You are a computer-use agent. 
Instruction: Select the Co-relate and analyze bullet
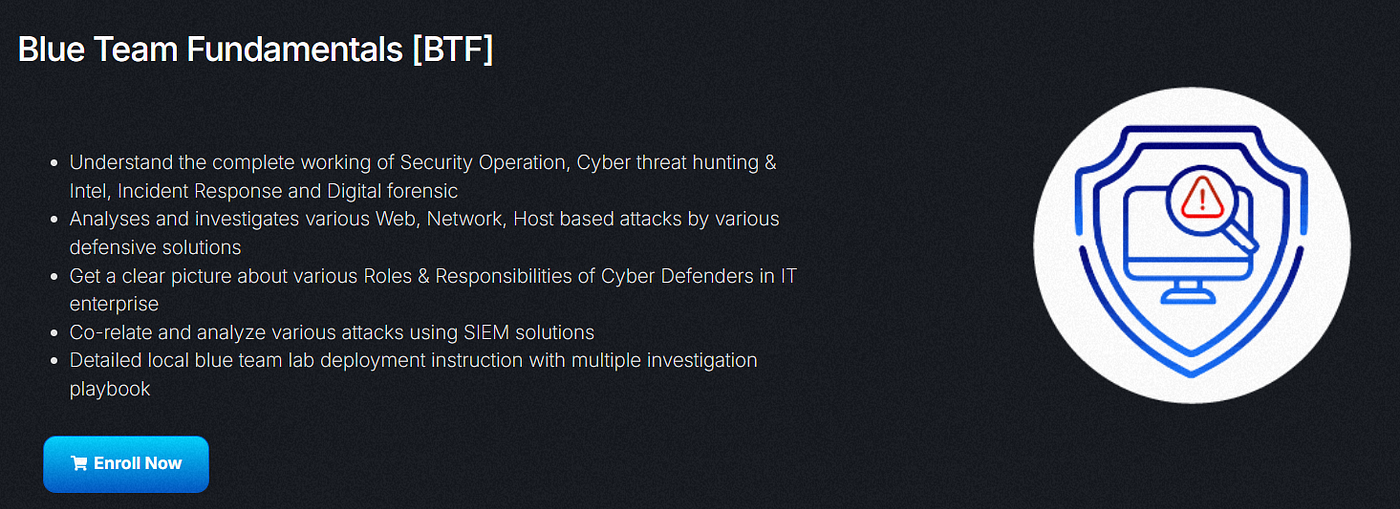pos(332,332)
